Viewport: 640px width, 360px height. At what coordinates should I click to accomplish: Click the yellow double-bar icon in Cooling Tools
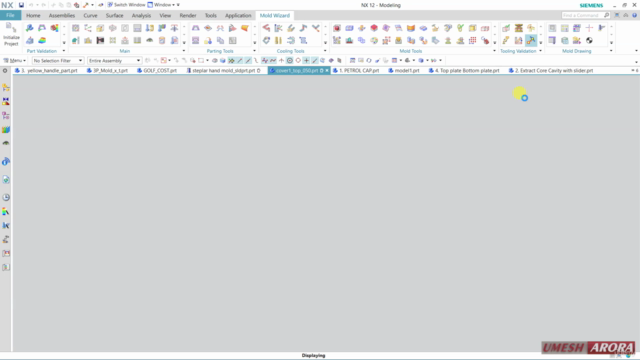[x=278, y=40]
